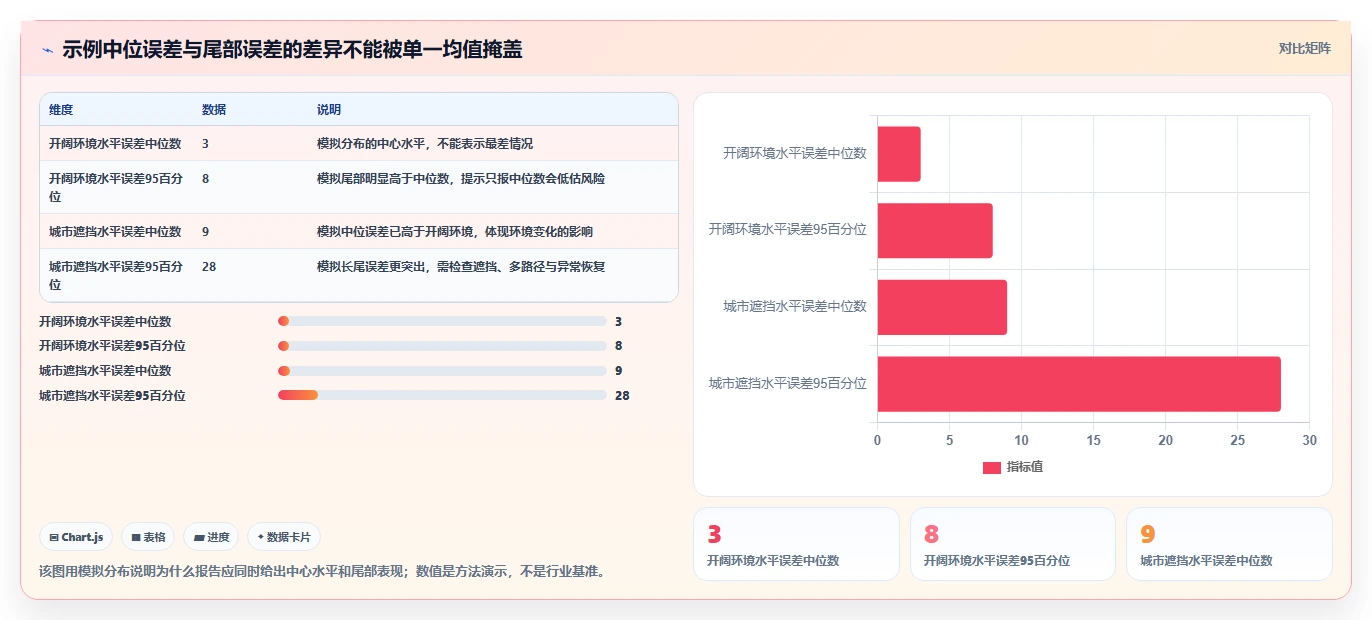The image size is (1372, 620).
Task: Click the 说明 column header
Action: (329, 109)
